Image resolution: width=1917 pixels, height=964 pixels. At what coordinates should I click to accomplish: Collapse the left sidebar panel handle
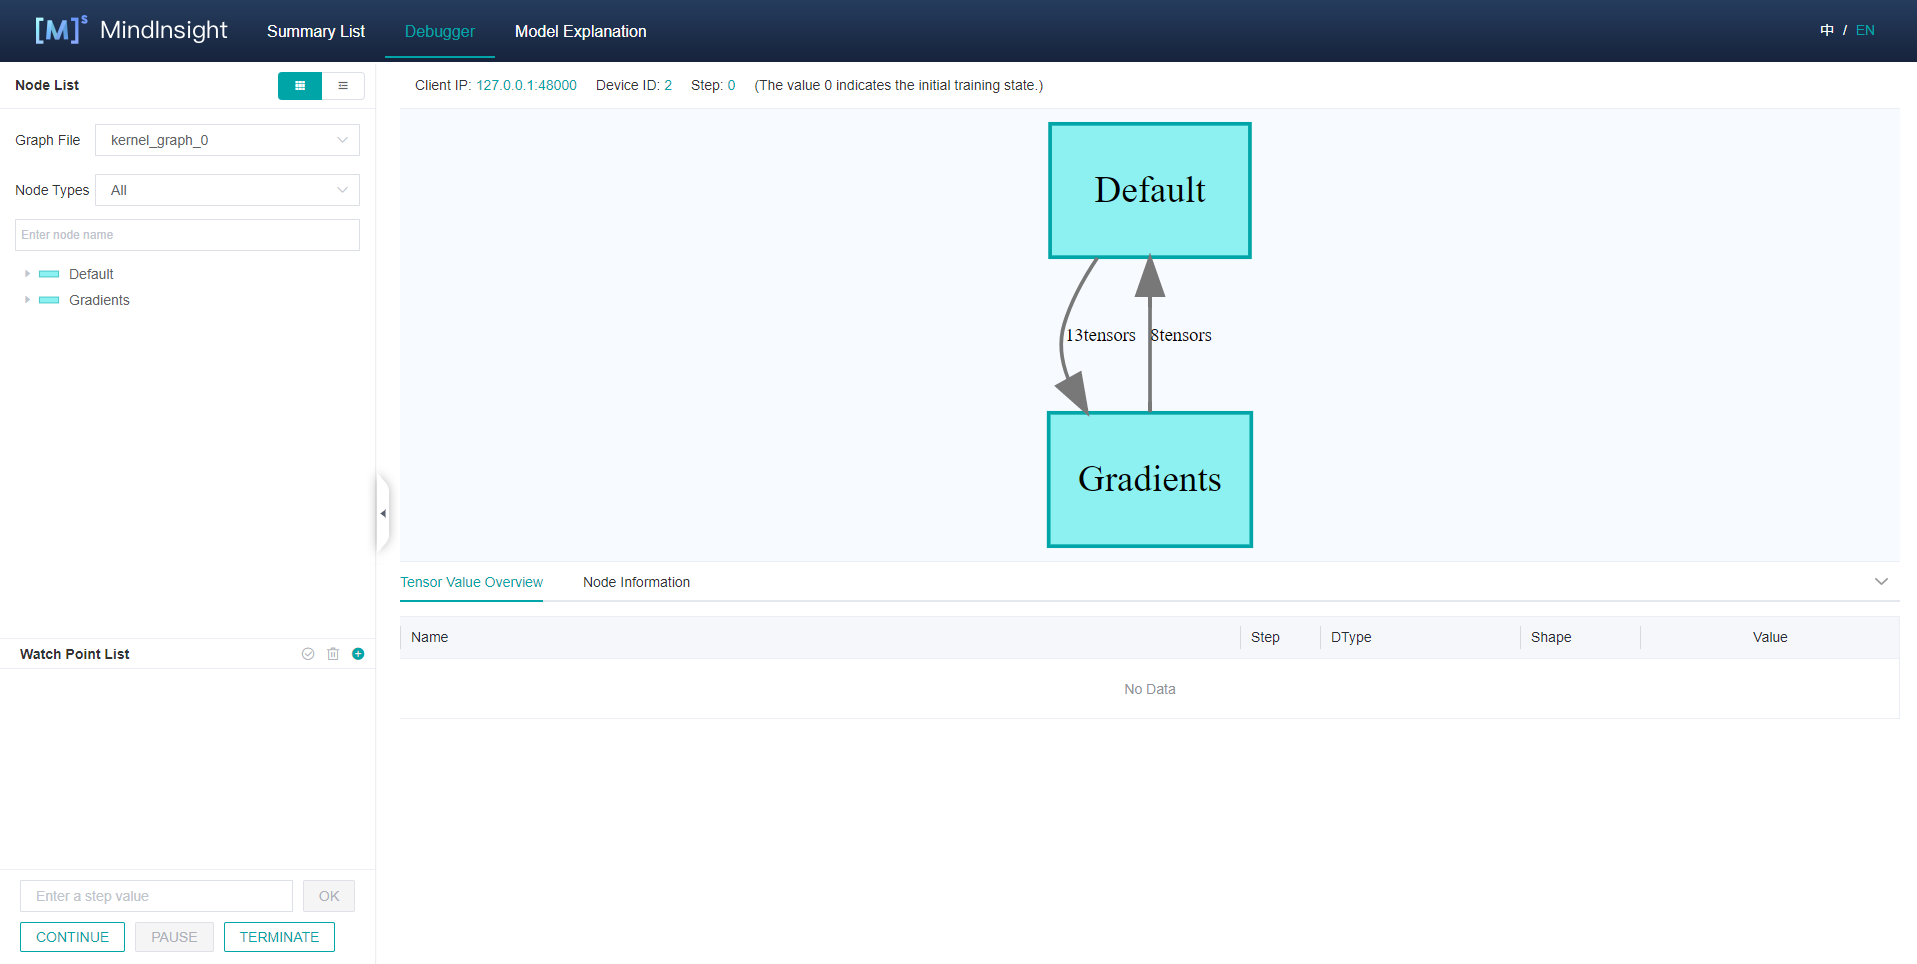coord(382,513)
